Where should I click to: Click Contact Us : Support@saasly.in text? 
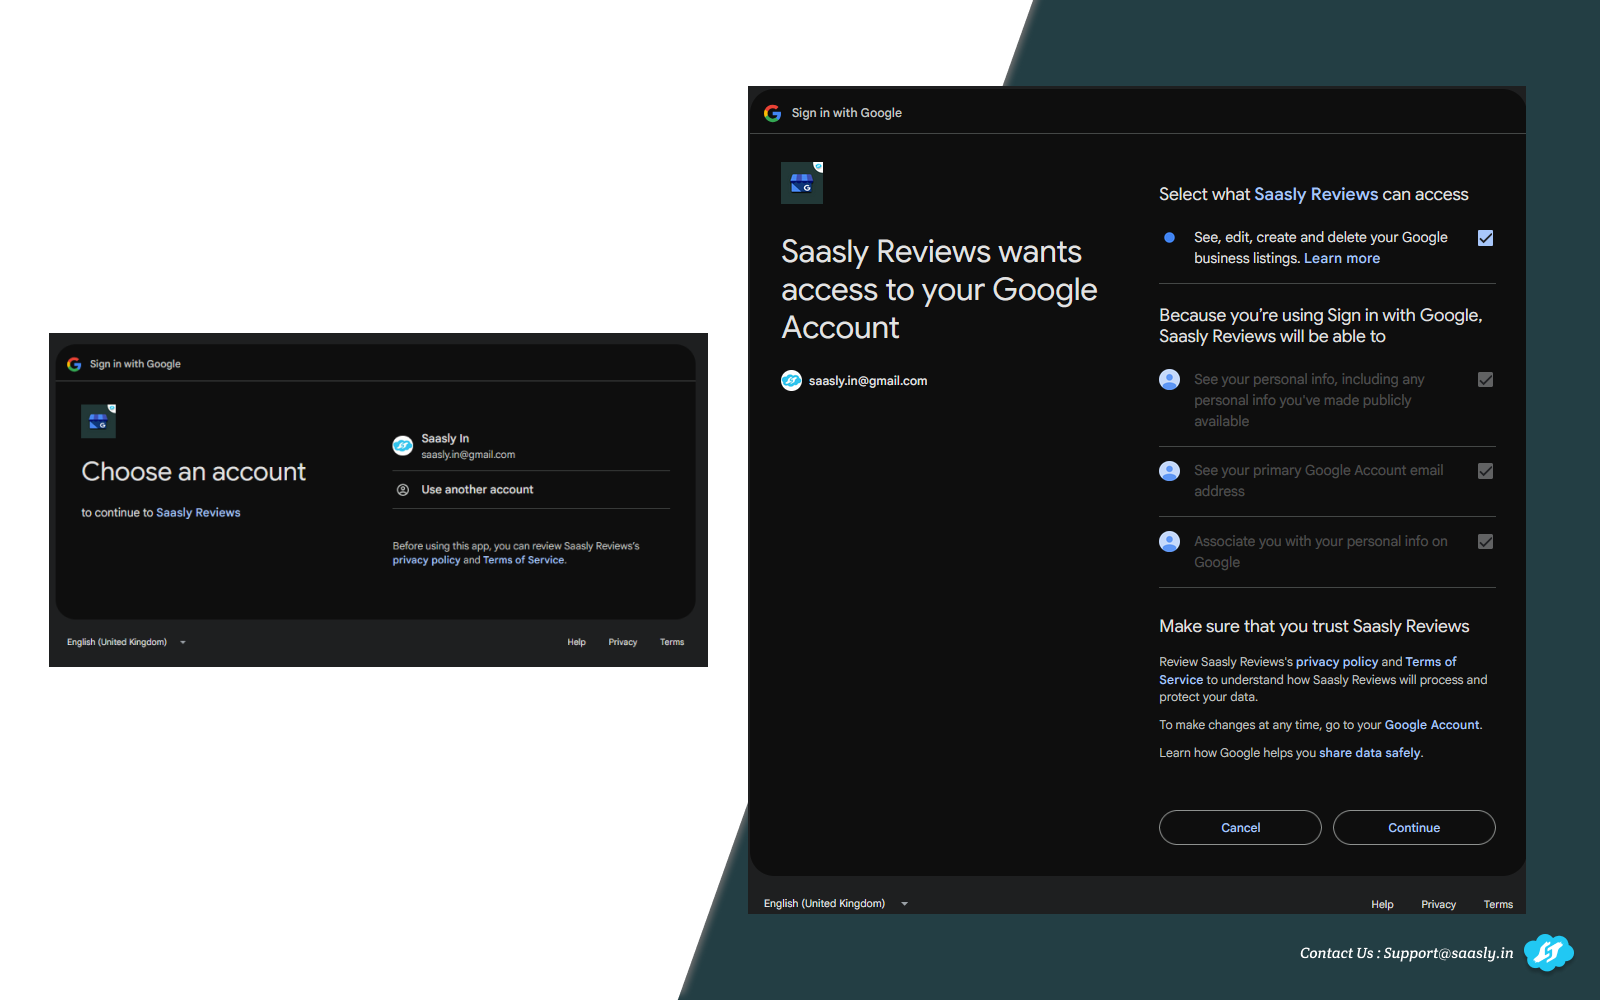[1406, 953]
